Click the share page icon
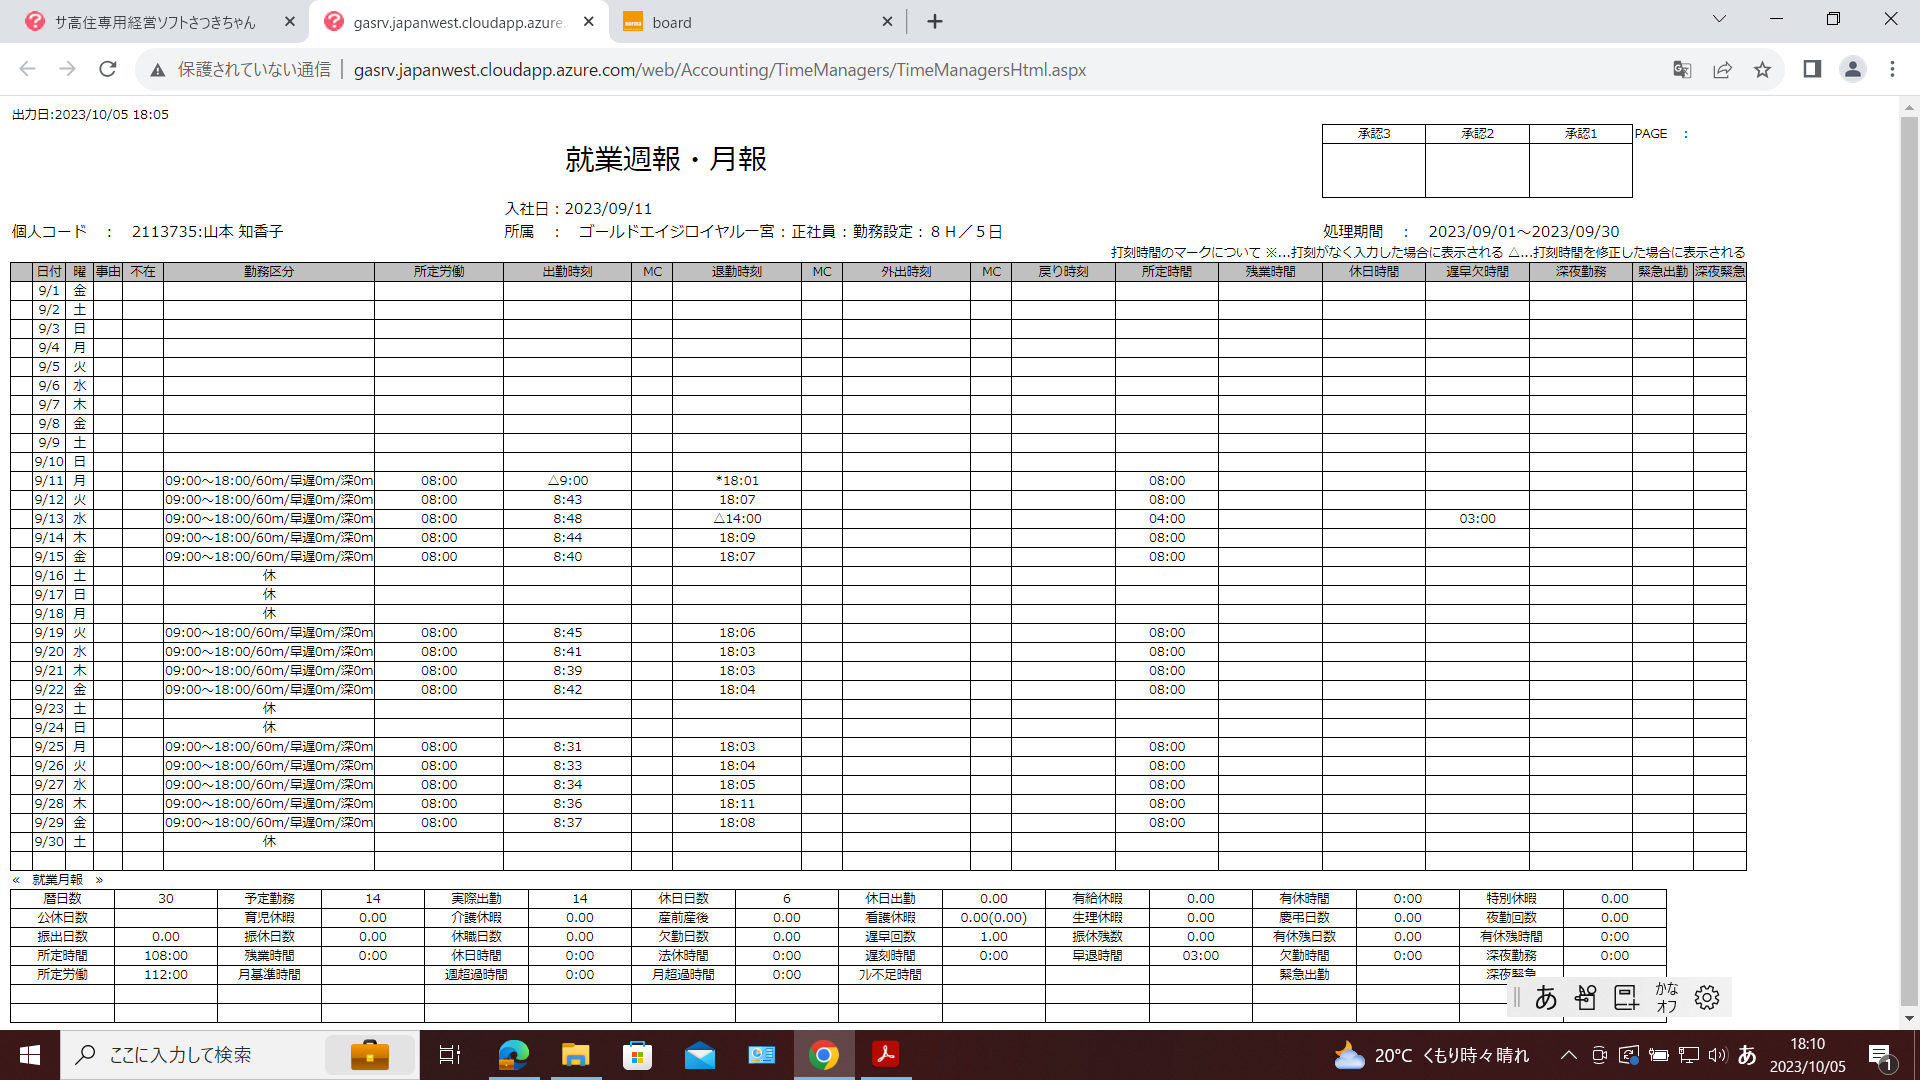The width and height of the screenshot is (1920, 1080). [1722, 69]
